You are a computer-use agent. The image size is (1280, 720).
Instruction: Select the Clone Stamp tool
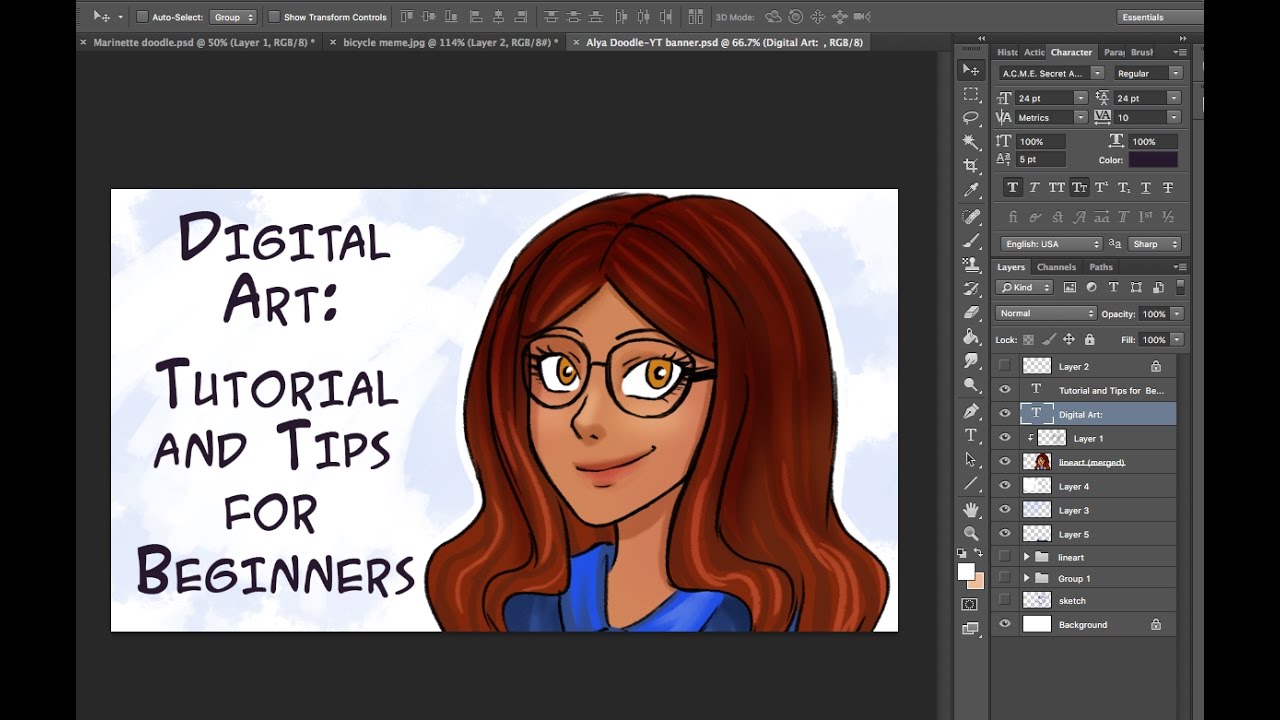pos(970,265)
